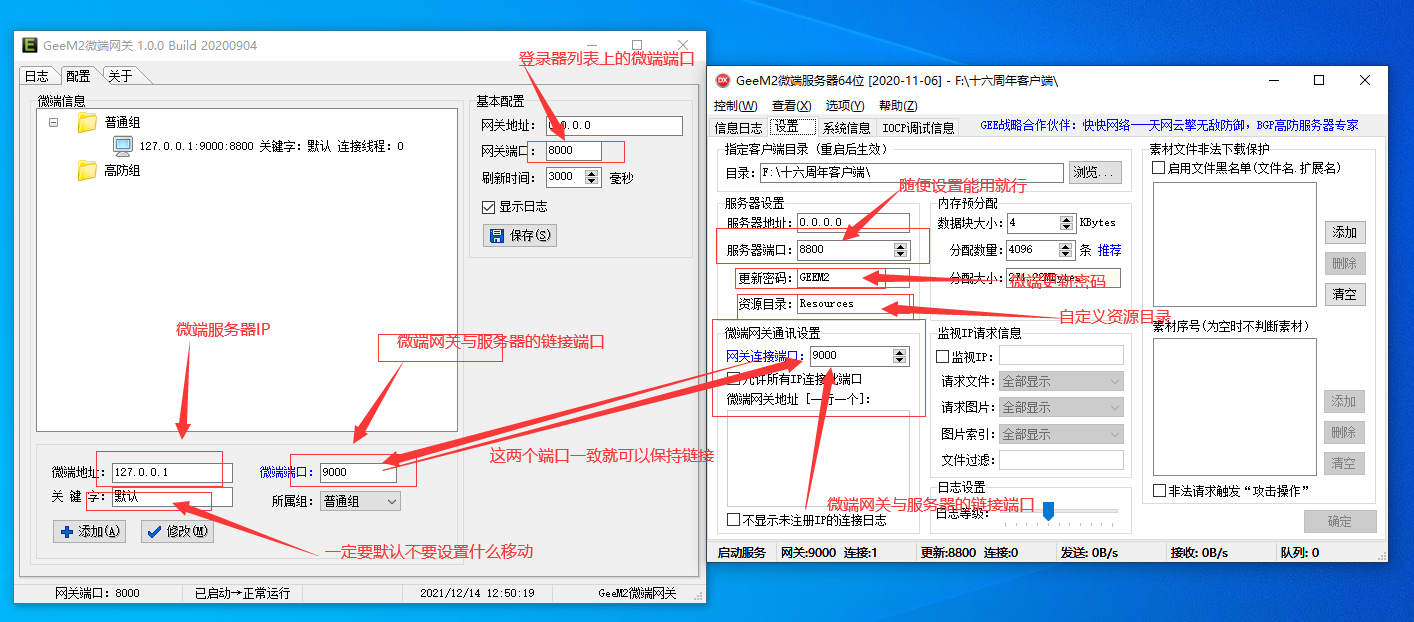1414x622 pixels.
Task: Click the 浏览... browse button
Action: click(1095, 172)
